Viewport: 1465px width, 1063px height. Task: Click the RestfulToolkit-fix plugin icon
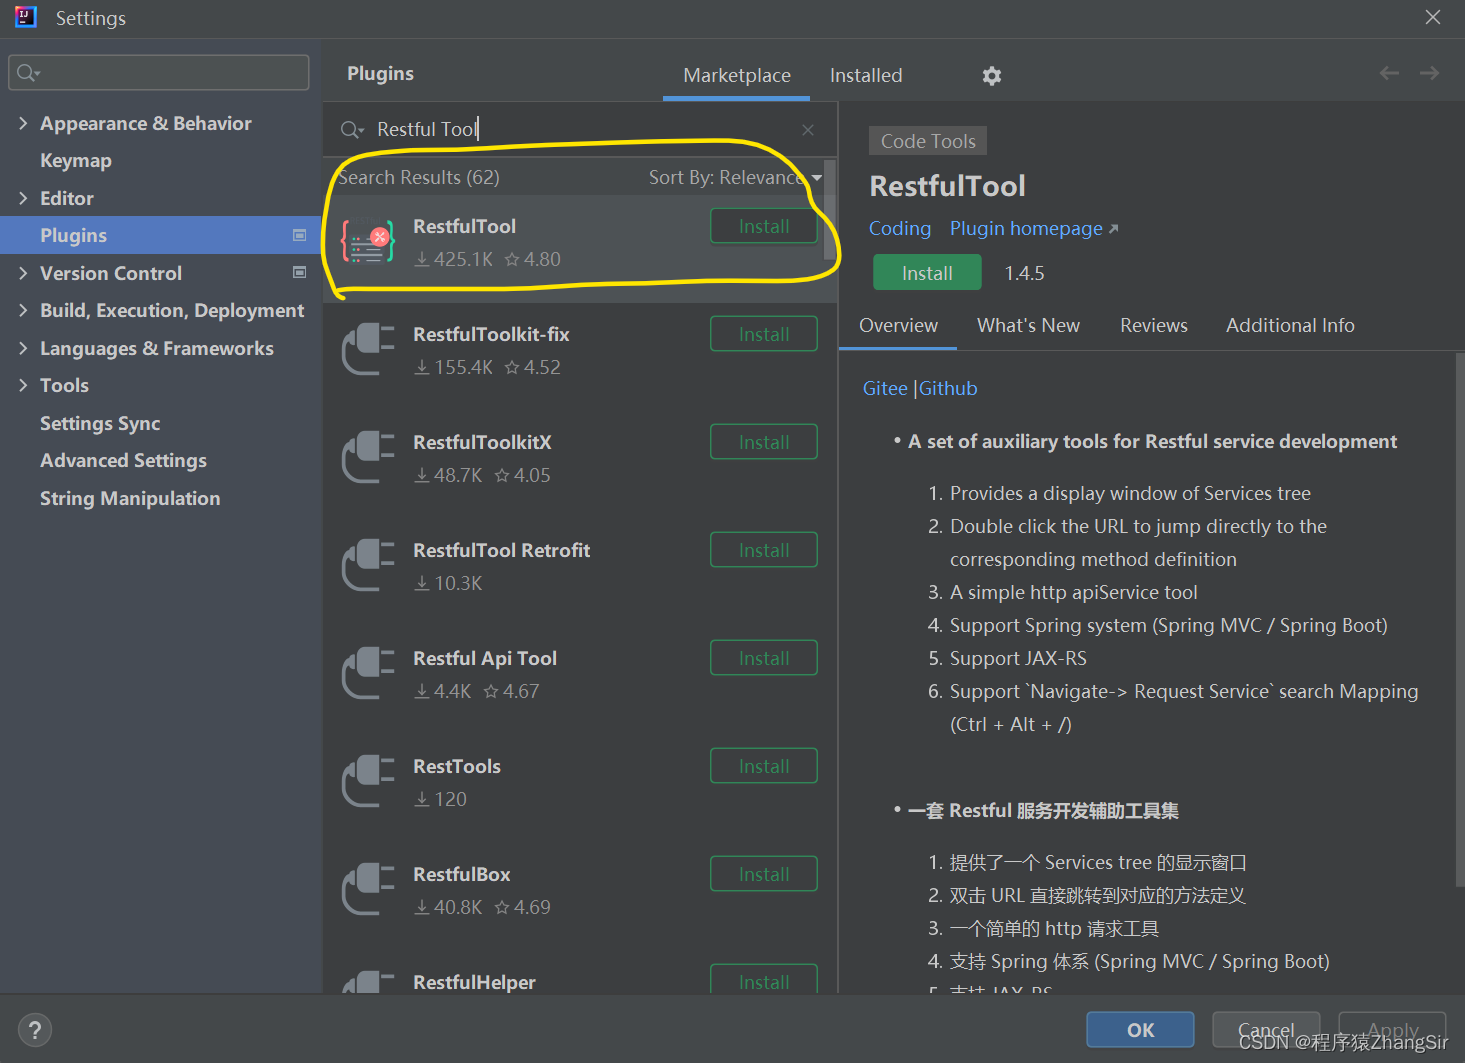tap(367, 349)
